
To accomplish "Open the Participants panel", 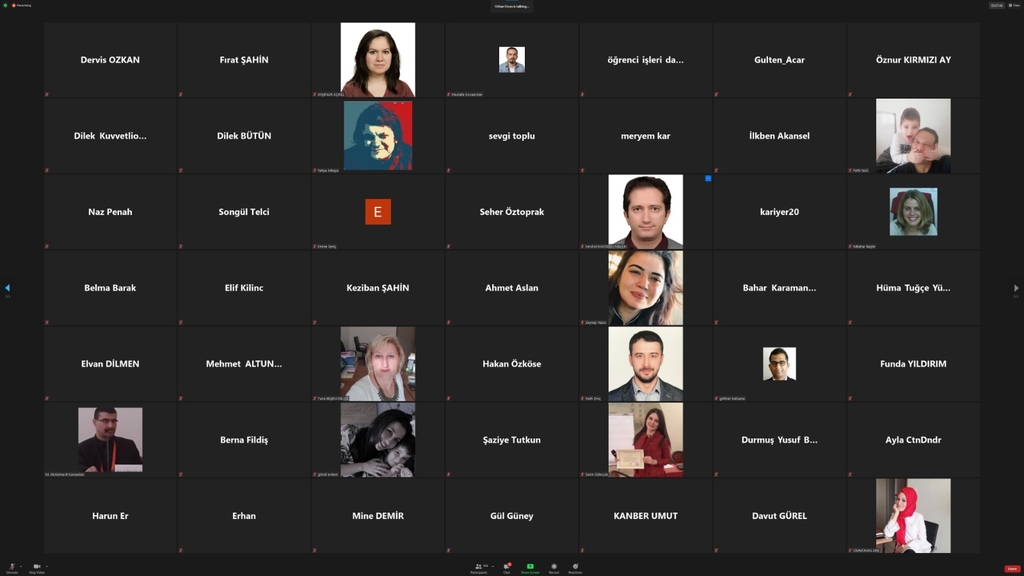I will coord(478,567).
